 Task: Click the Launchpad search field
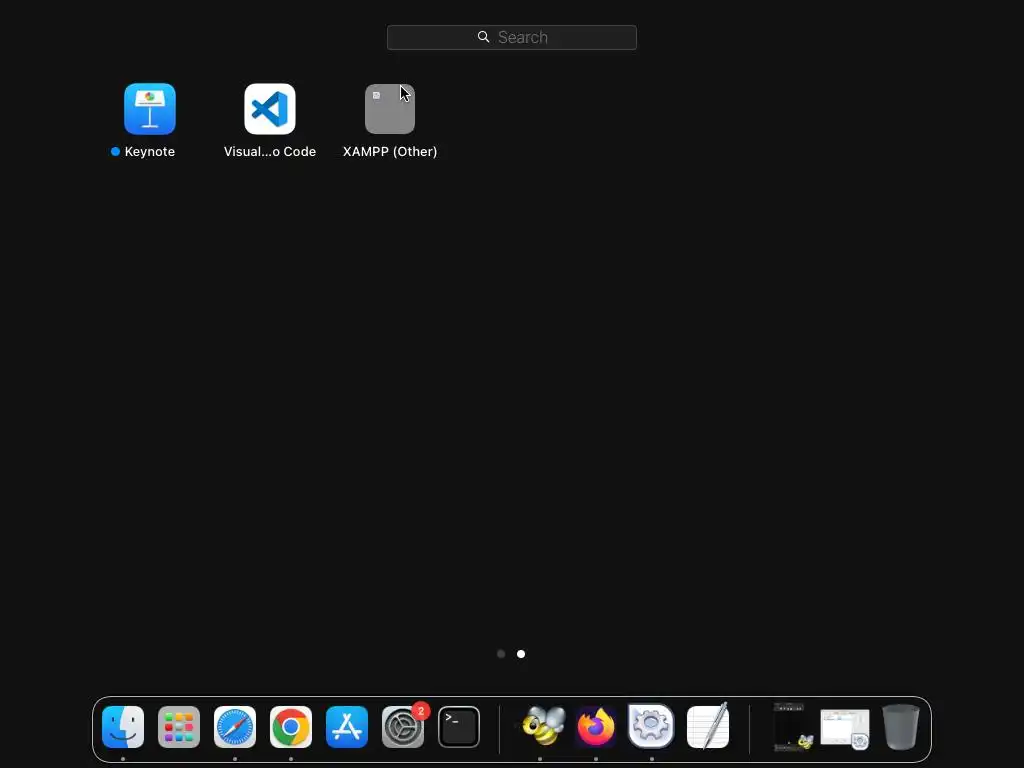[x=511, y=37]
